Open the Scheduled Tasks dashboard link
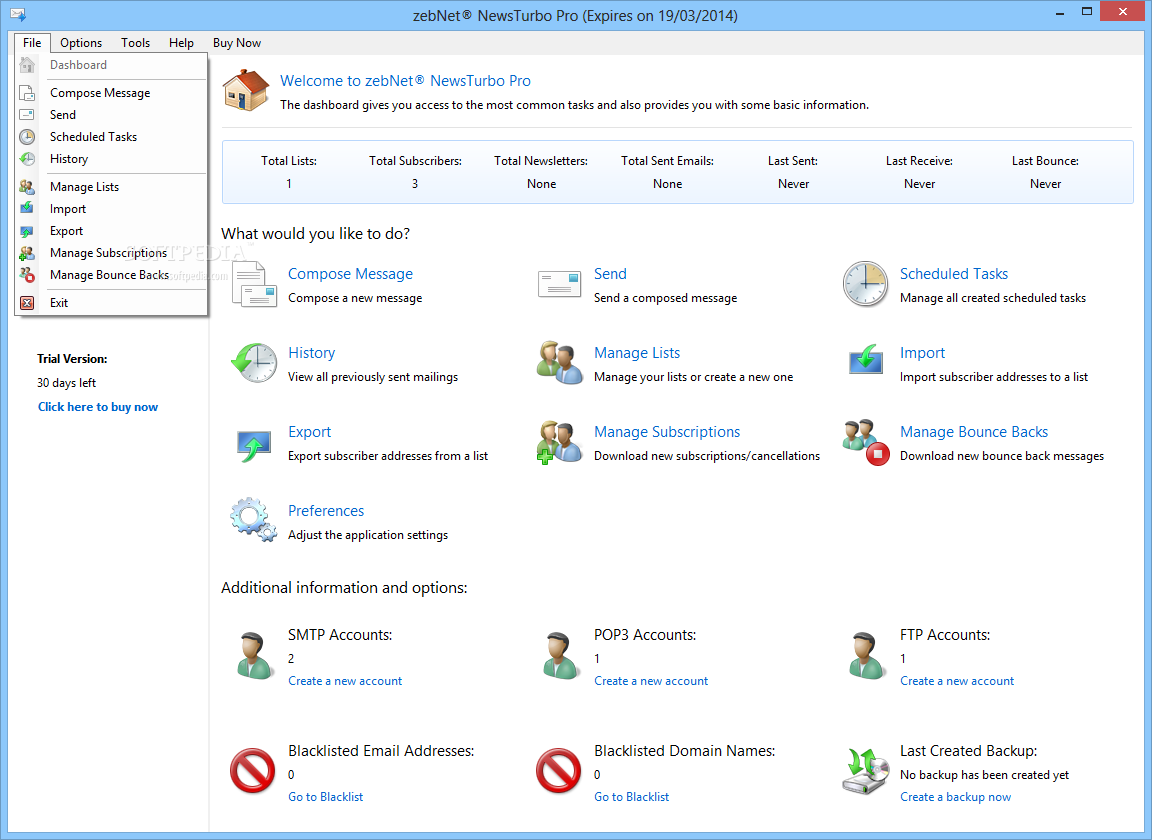The image size is (1152, 840). click(954, 274)
